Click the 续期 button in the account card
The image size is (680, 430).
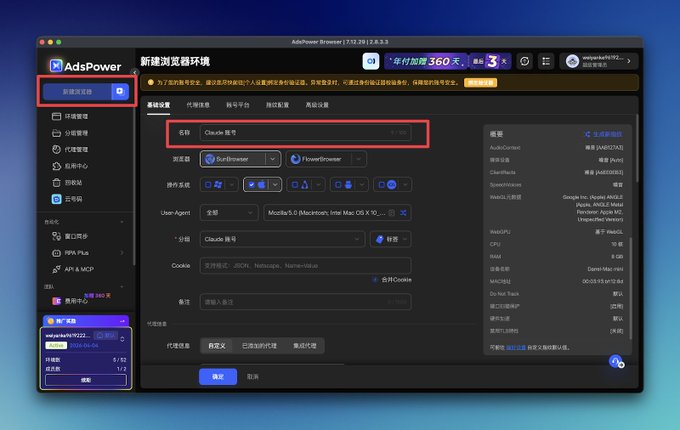click(x=86, y=380)
